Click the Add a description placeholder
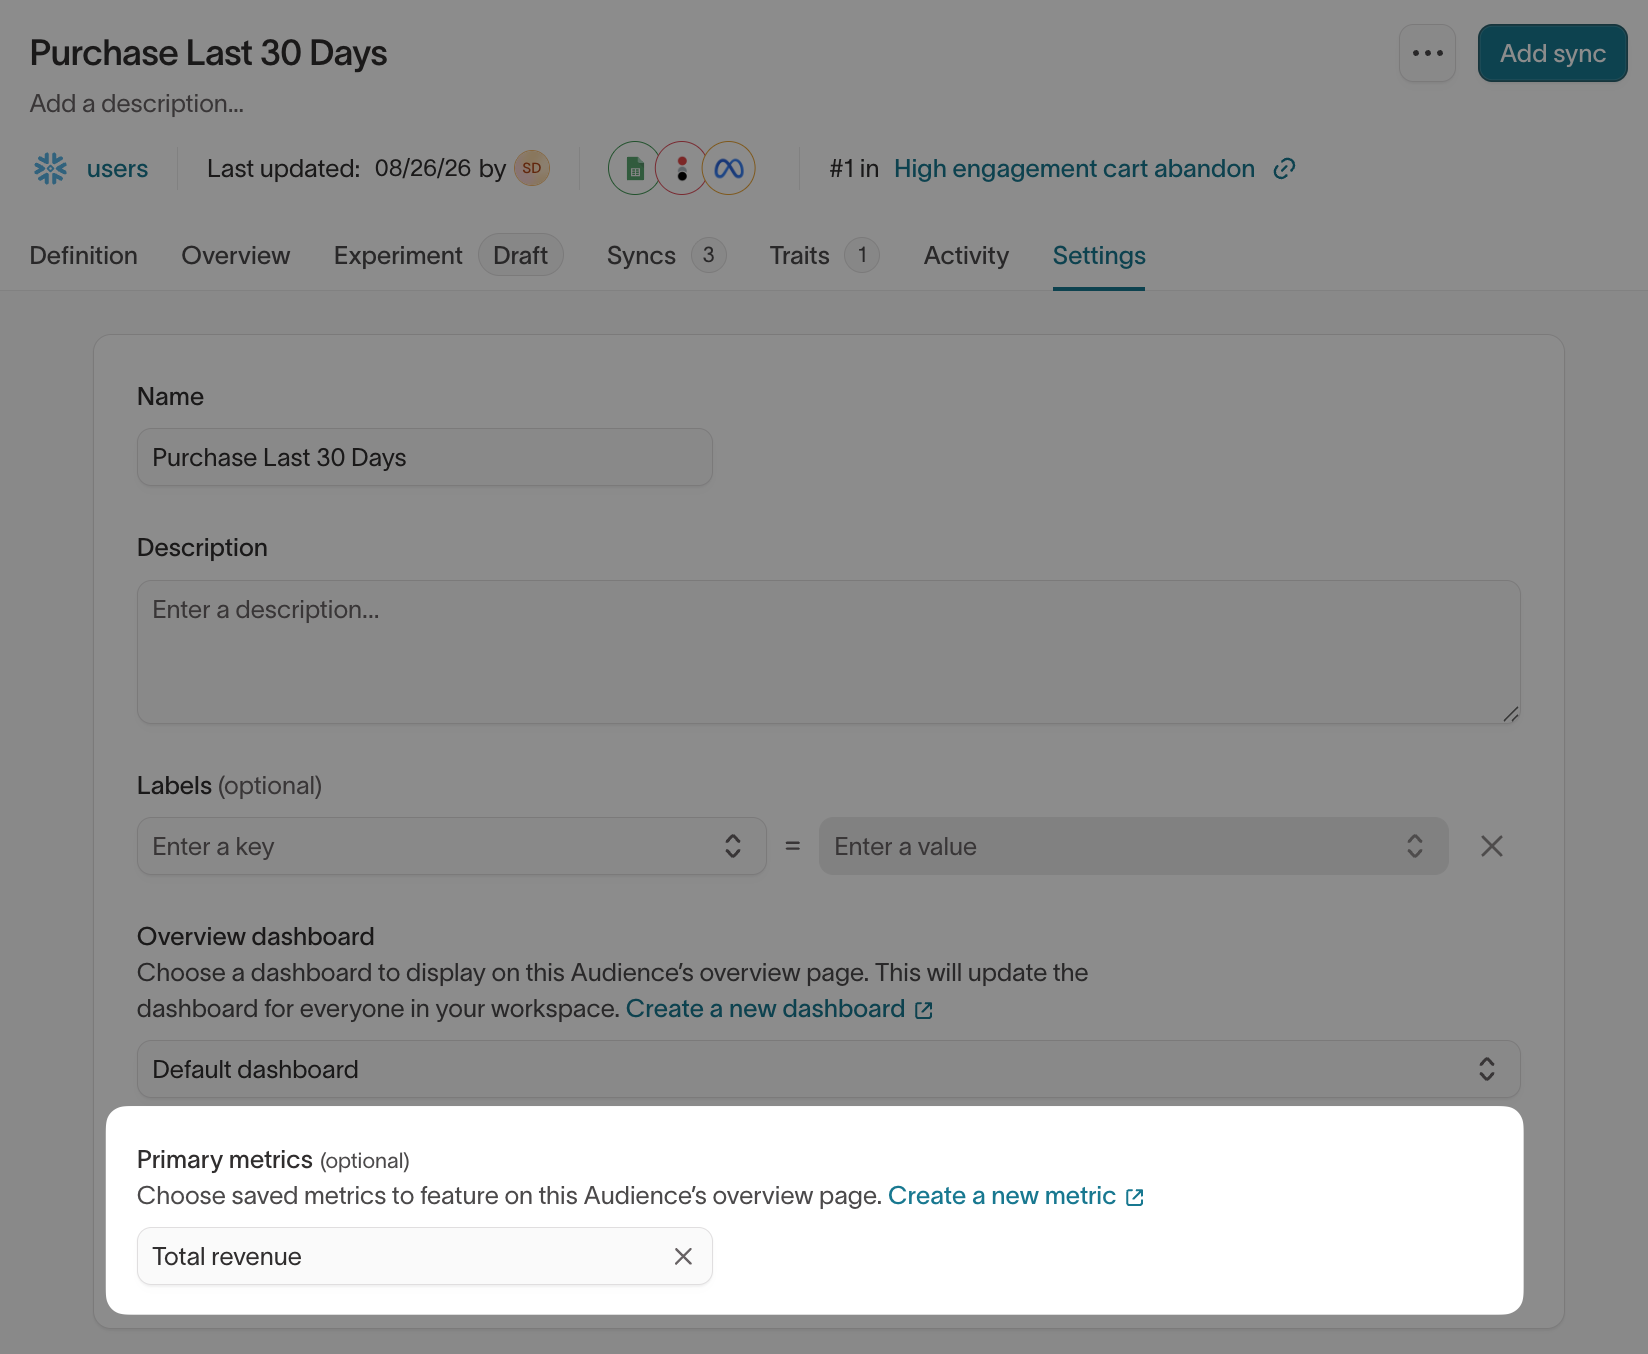Image resolution: width=1648 pixels, height=1354 pixels. pos(137,104)
